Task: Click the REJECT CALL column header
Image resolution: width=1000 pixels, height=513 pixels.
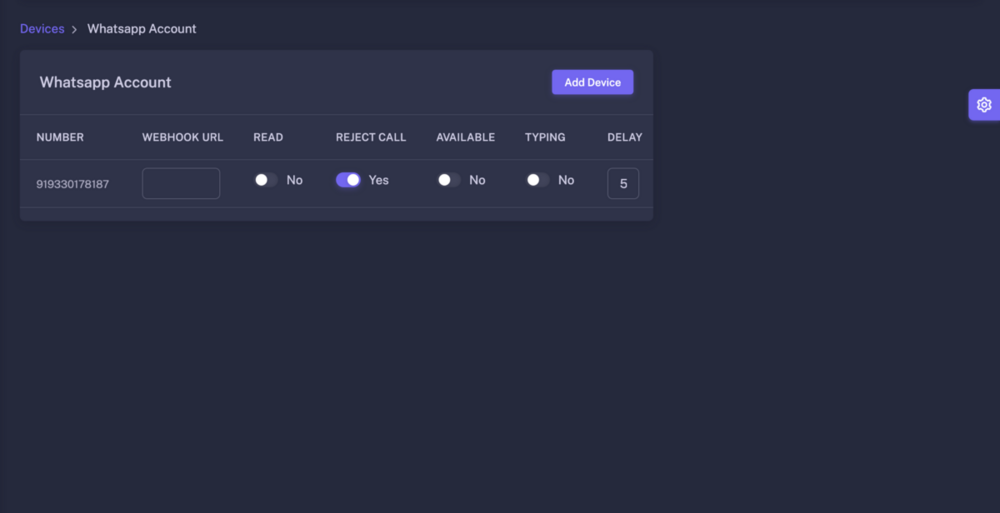Action: pyautogui.click(x=371, y=137)
